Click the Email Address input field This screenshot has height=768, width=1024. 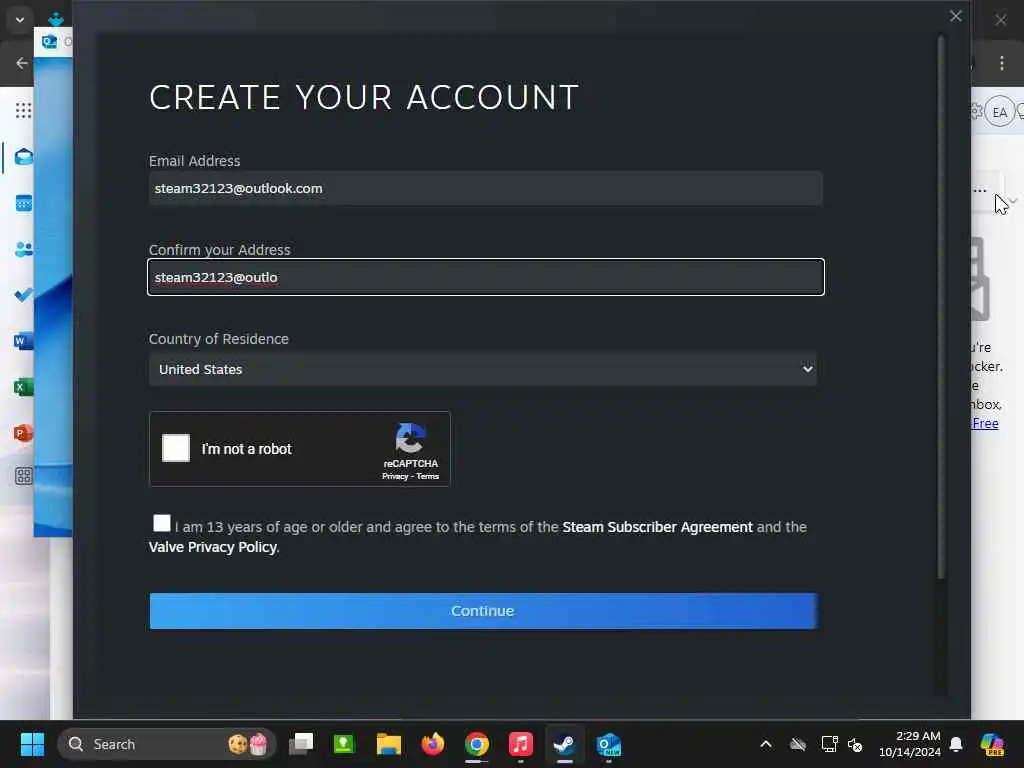click(x=485, y=188)
